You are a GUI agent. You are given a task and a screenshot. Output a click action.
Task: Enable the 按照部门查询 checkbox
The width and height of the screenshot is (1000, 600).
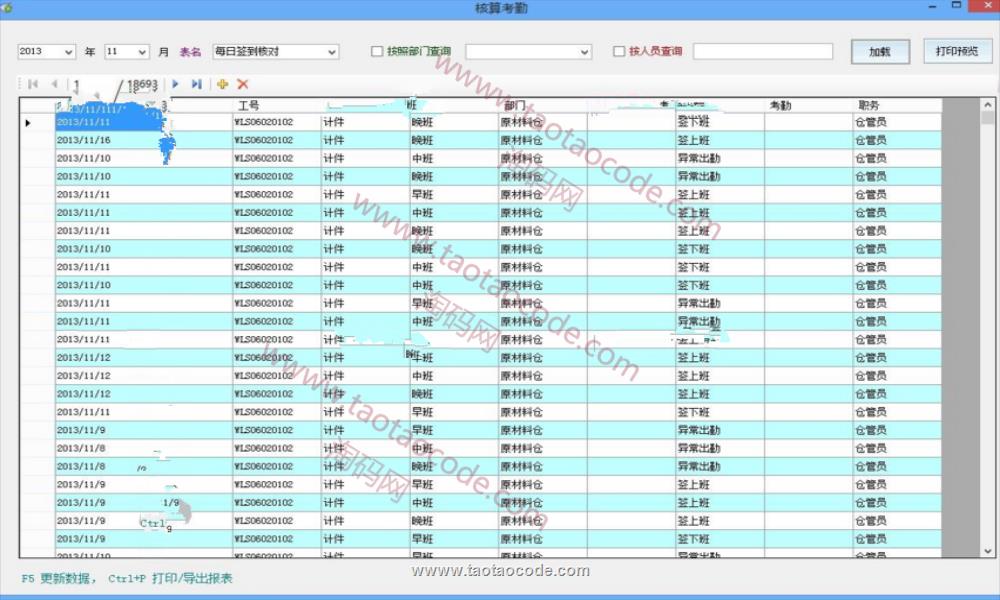(x=377, y=51)
